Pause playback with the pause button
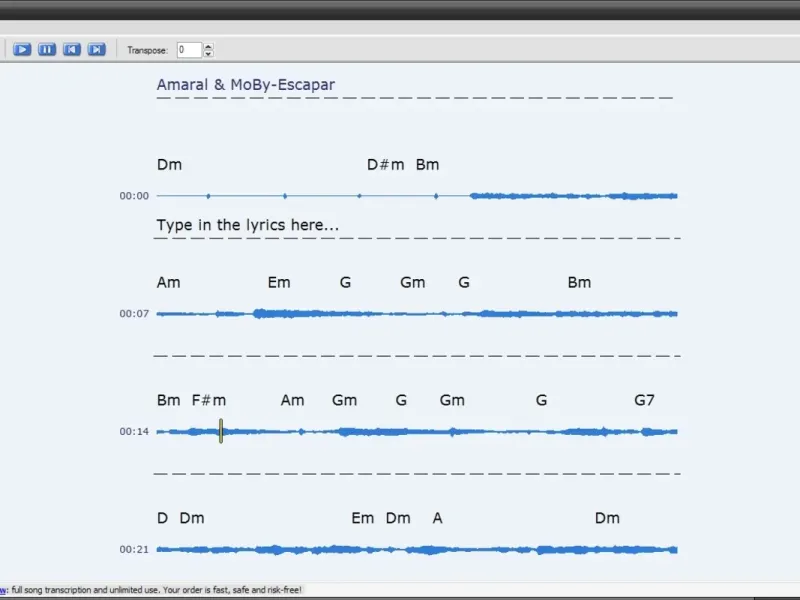The image size is (800, 600). click(47, 49)
